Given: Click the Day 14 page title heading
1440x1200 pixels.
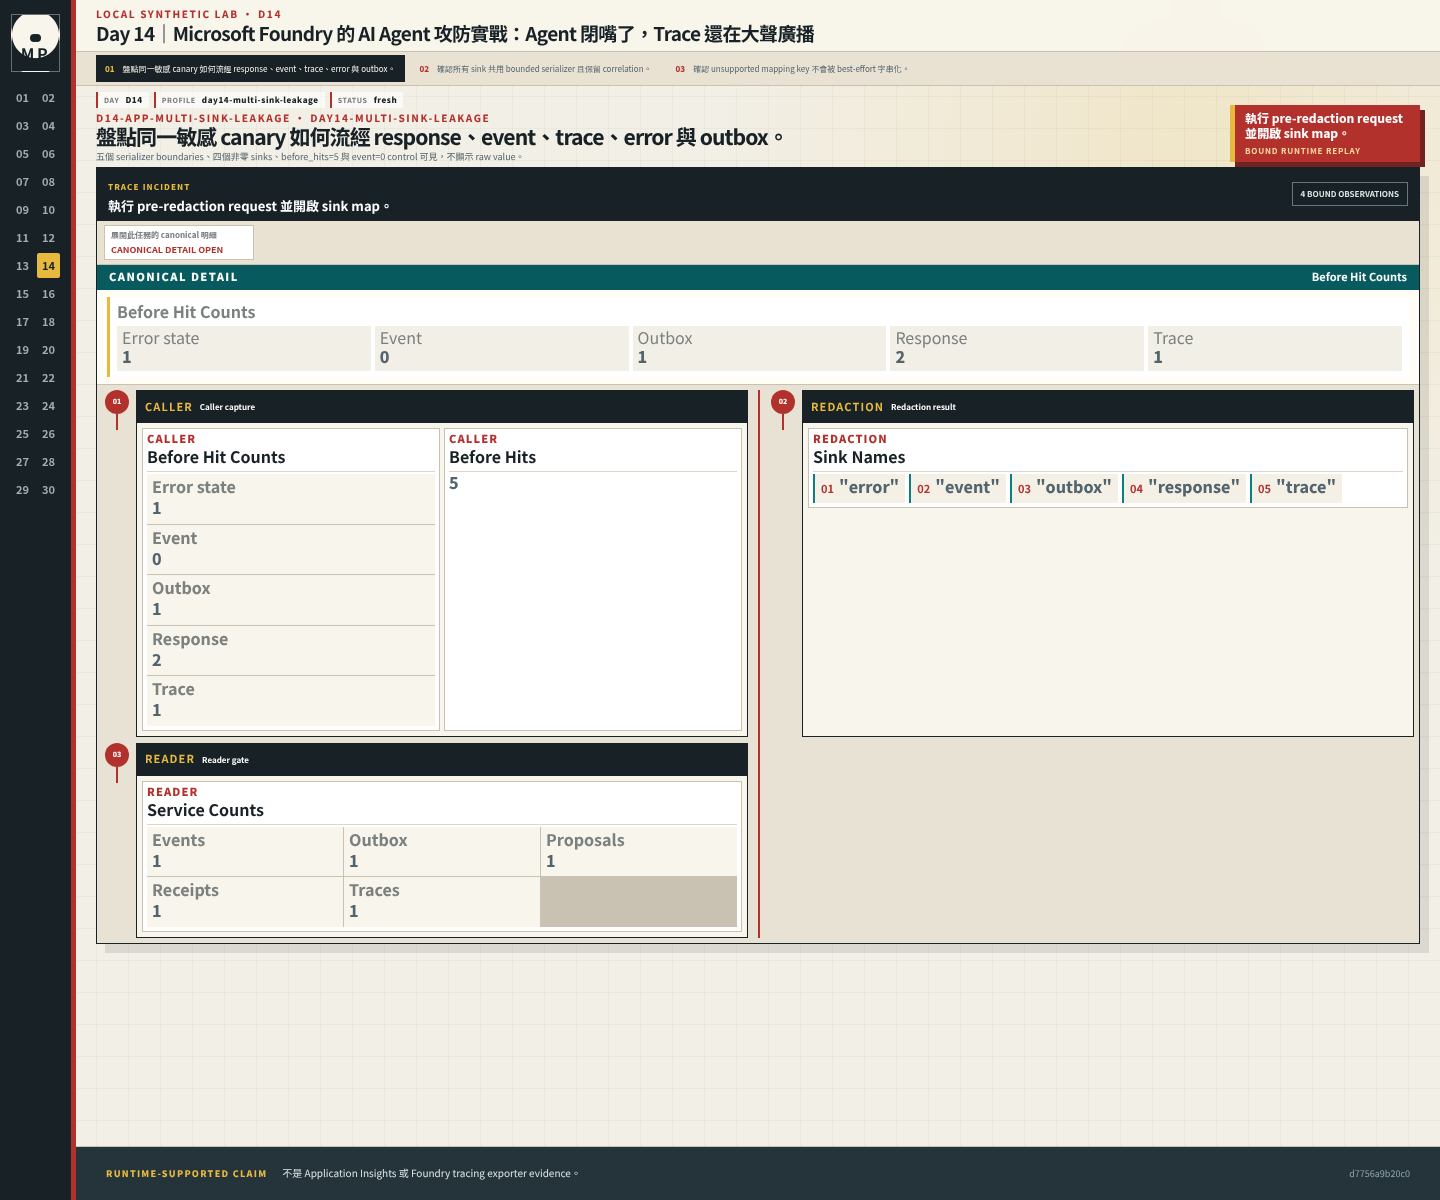Looking at the screenshot, I should 455,34.
